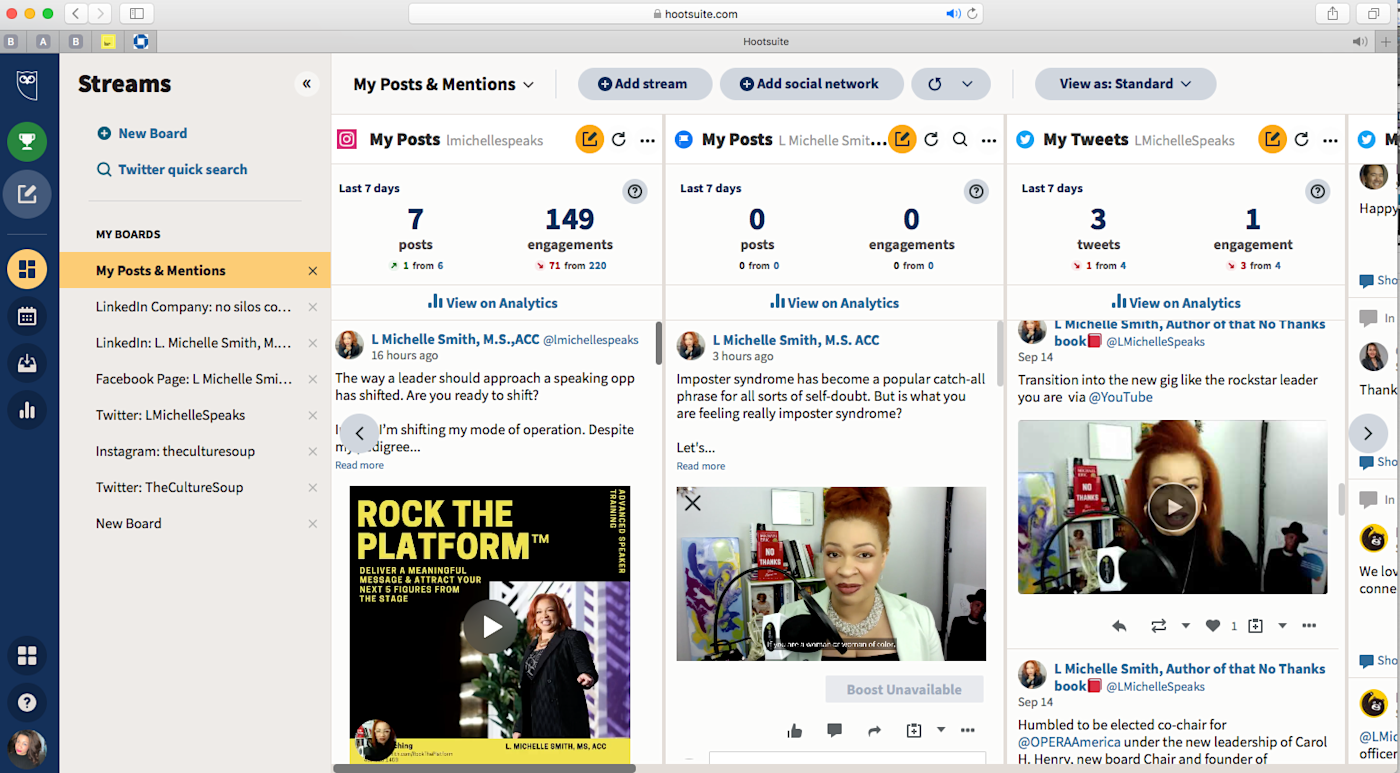This screenshot has width=1400, height=773.
Task: Expand the refresh interval dropdown arrow
Action: click(967, 84)
